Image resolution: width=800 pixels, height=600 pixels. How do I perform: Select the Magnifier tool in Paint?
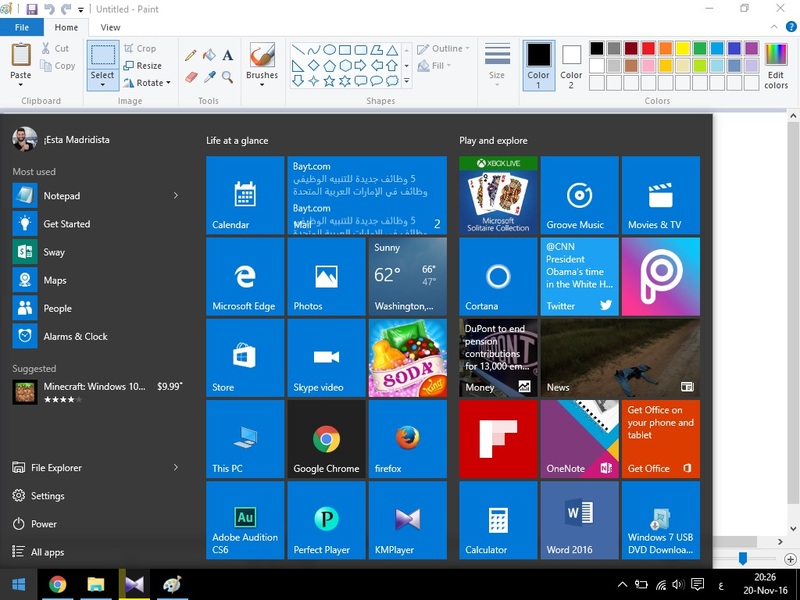coord(228,77)
